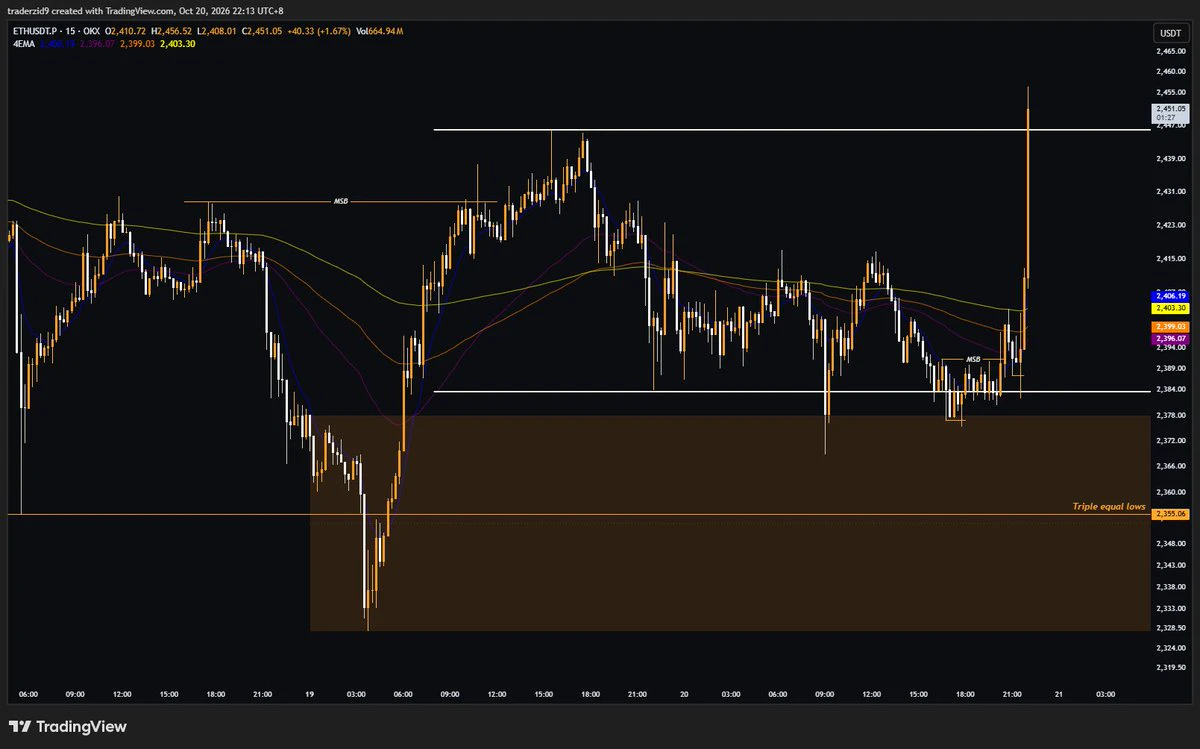Select the Triple equal lows text label
1200x749 pixels.
tap(1109, 507)
